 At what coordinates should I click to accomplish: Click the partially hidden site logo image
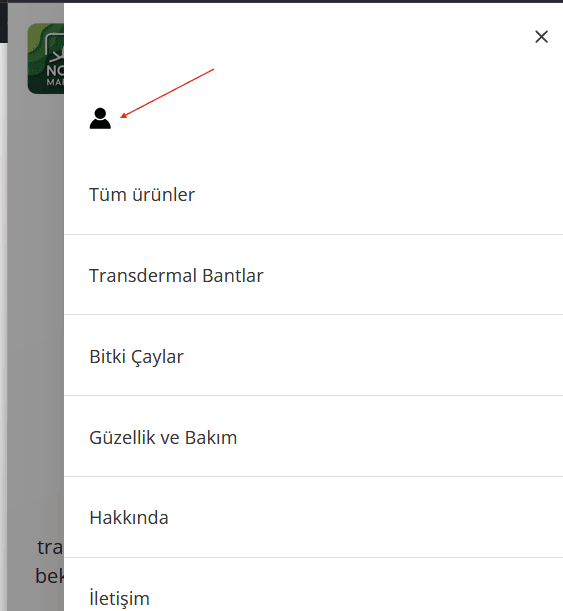[x=46, y=58]
